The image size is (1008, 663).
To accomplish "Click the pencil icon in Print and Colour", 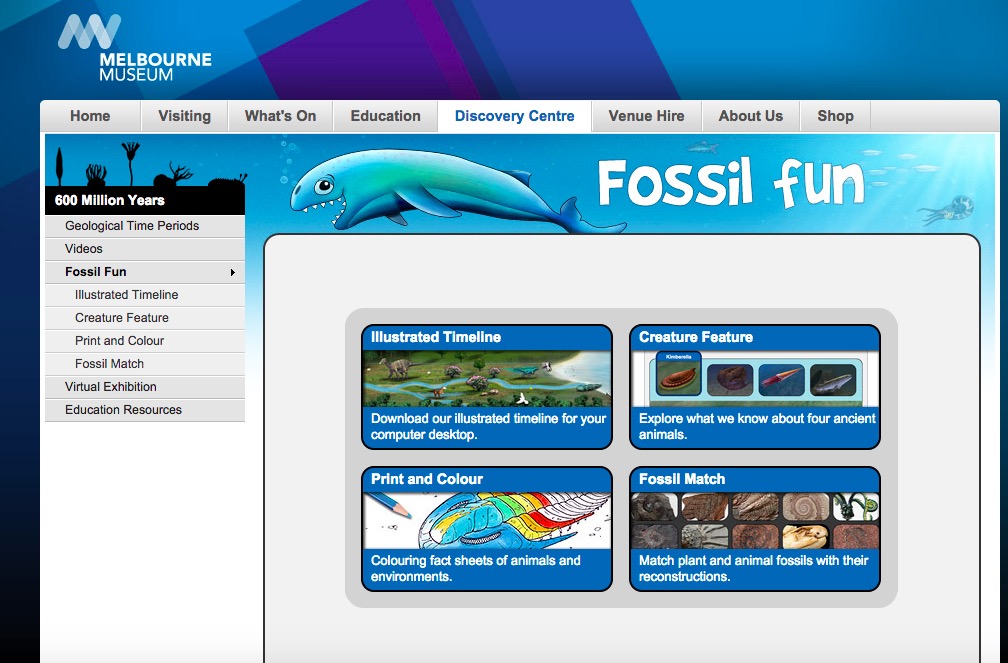I will [x=390, y=505].
